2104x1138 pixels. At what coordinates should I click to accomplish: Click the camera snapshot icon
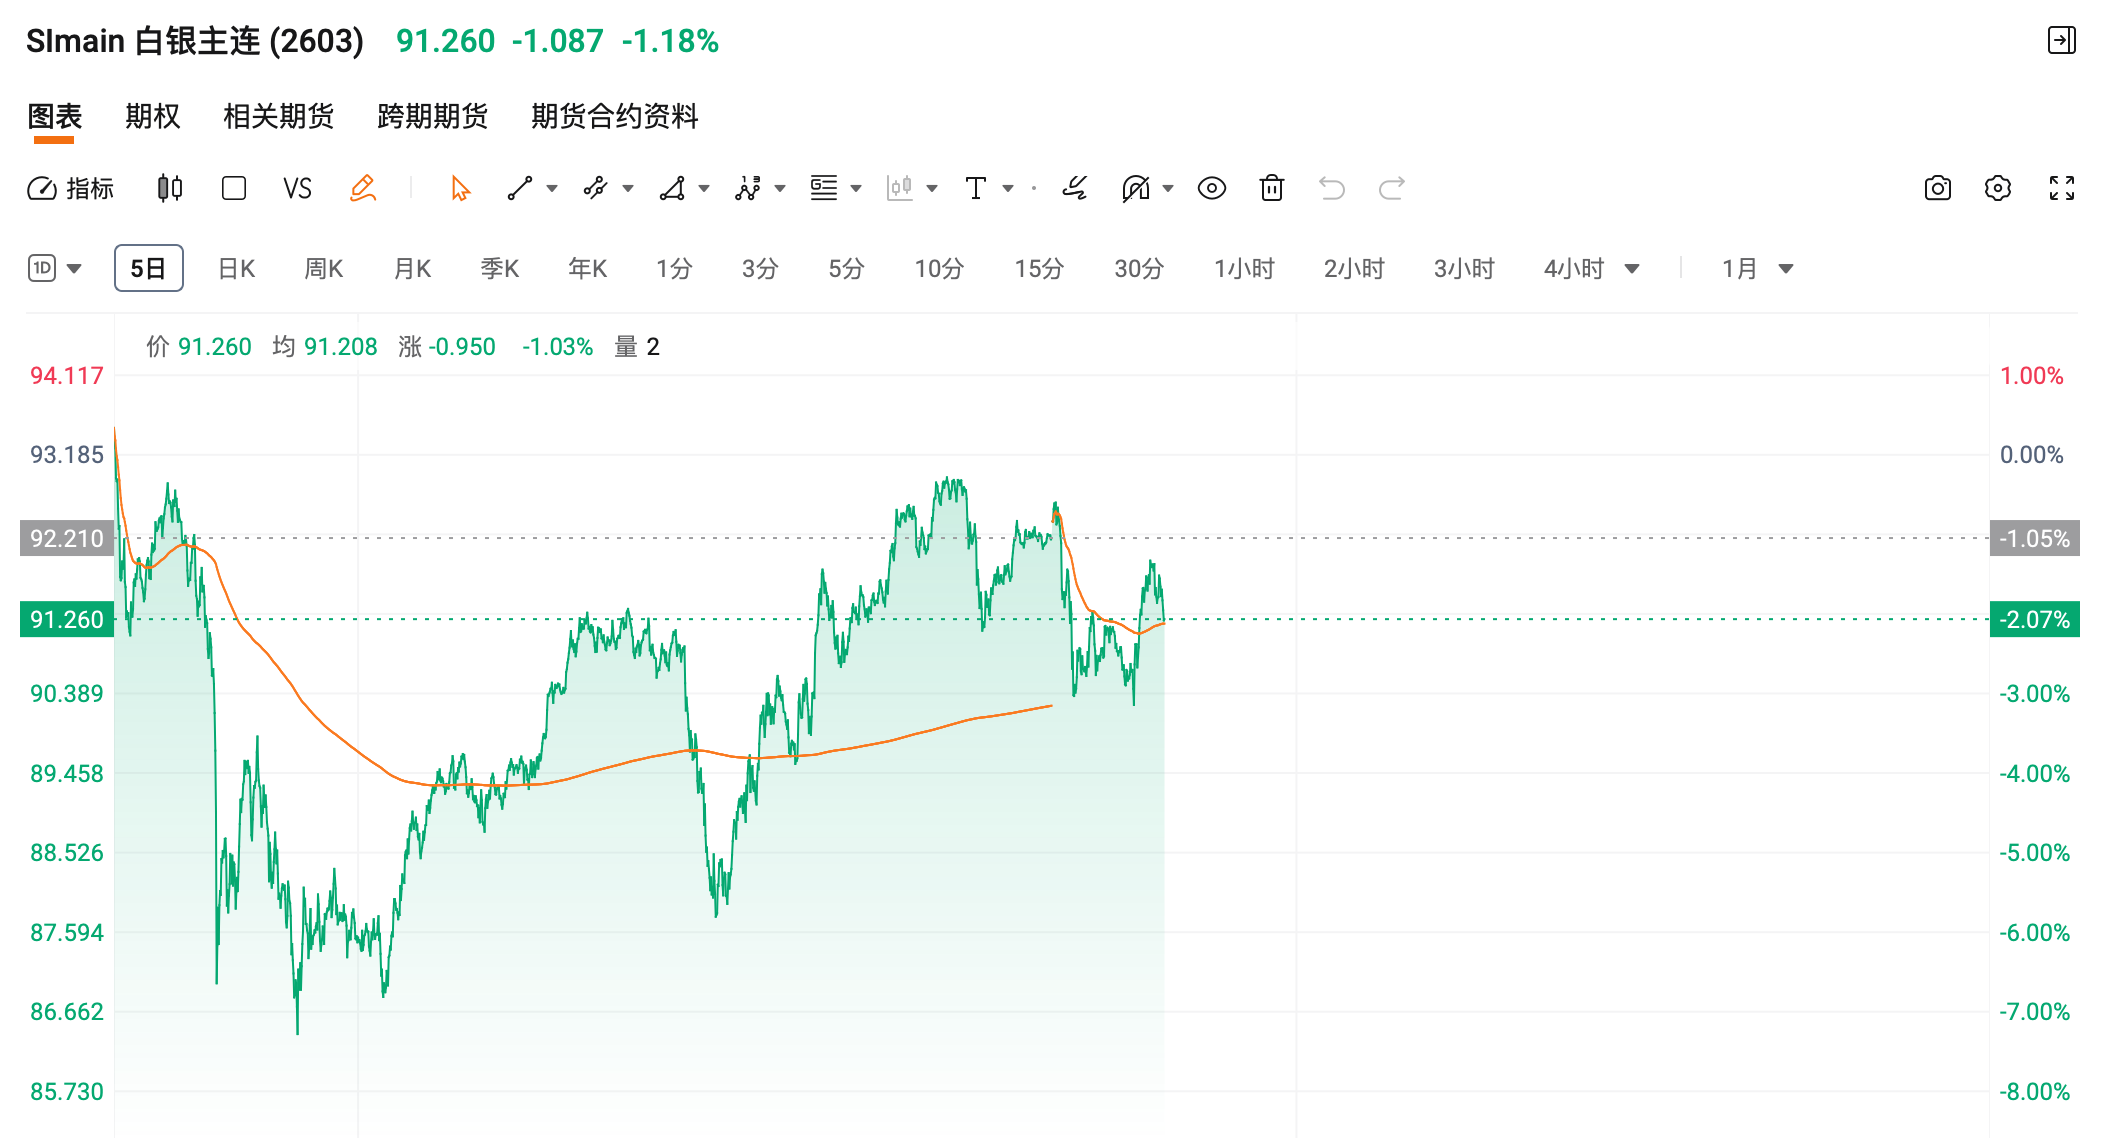1937,188
